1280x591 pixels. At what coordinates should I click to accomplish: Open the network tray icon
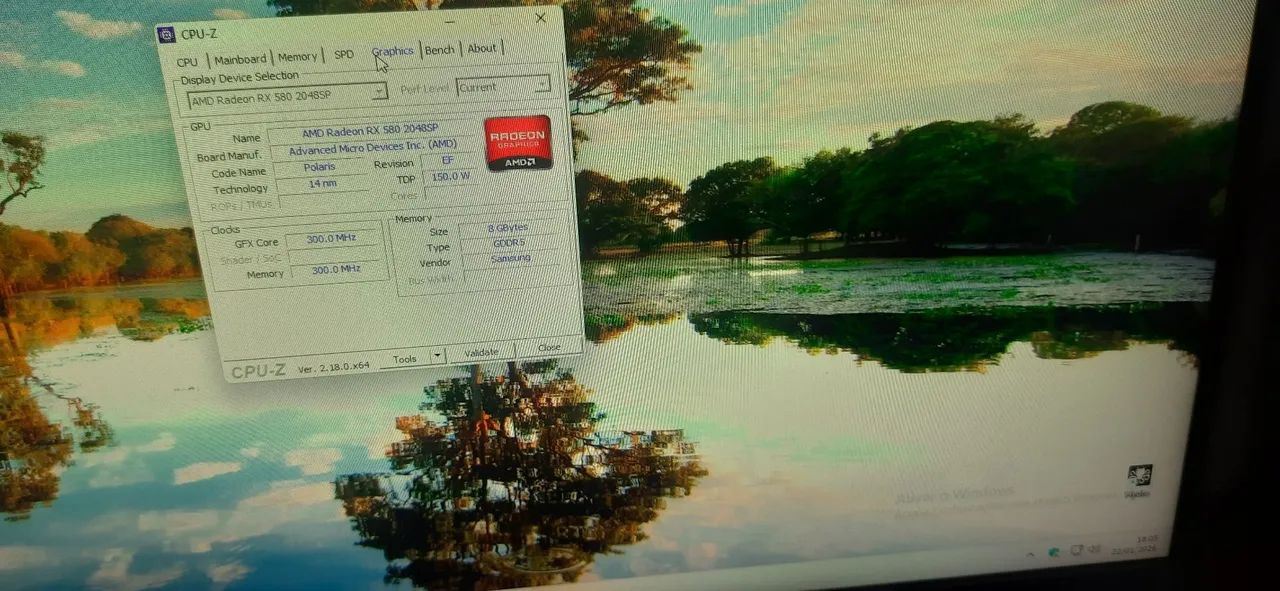[1077, 550]
